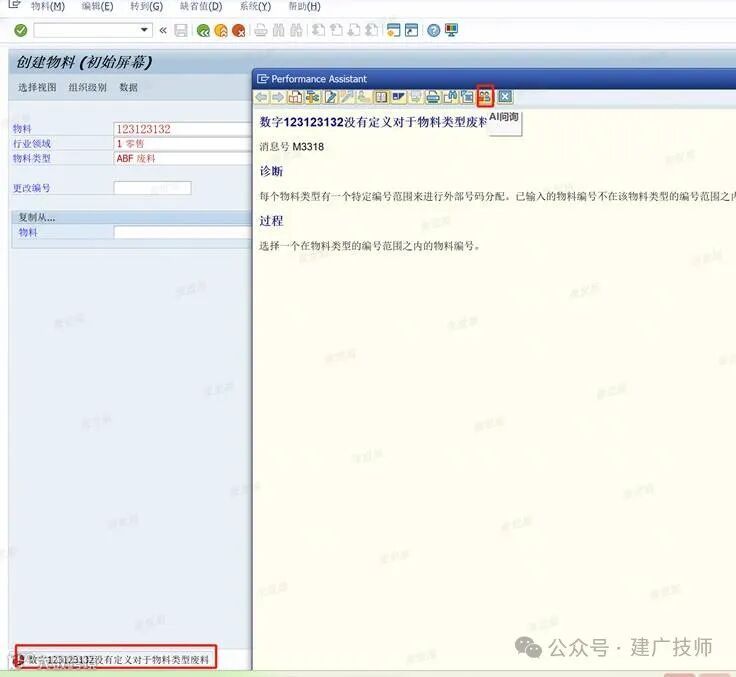
Task: Collapse command field with double-chevron icon
Action: coord(163,31)
